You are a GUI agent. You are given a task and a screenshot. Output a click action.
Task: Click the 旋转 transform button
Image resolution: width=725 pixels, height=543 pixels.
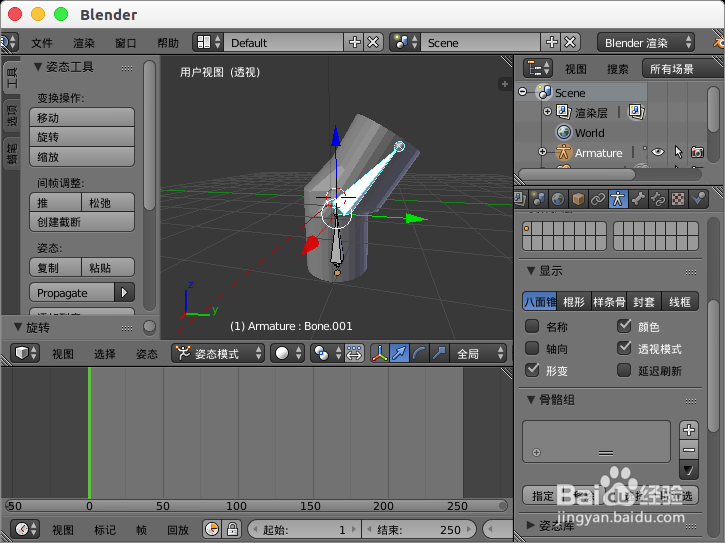pos(82,137)
